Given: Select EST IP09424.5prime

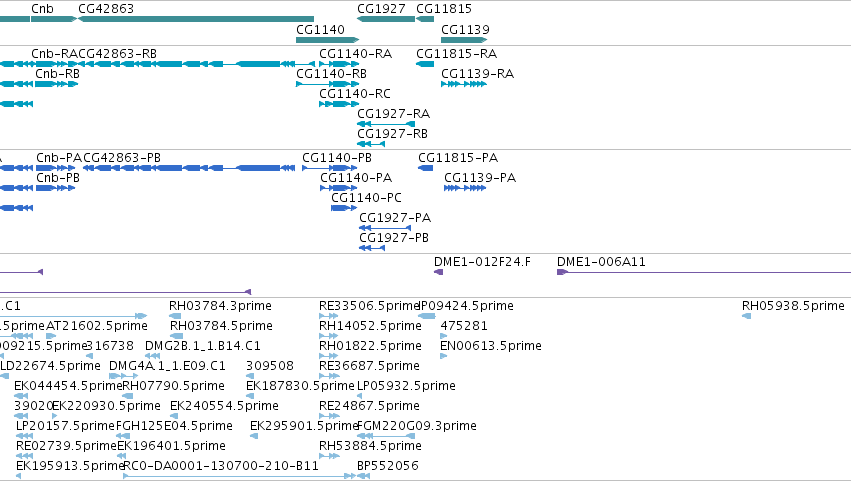Looking at the screenshot, I should click(x=427, y=316).
